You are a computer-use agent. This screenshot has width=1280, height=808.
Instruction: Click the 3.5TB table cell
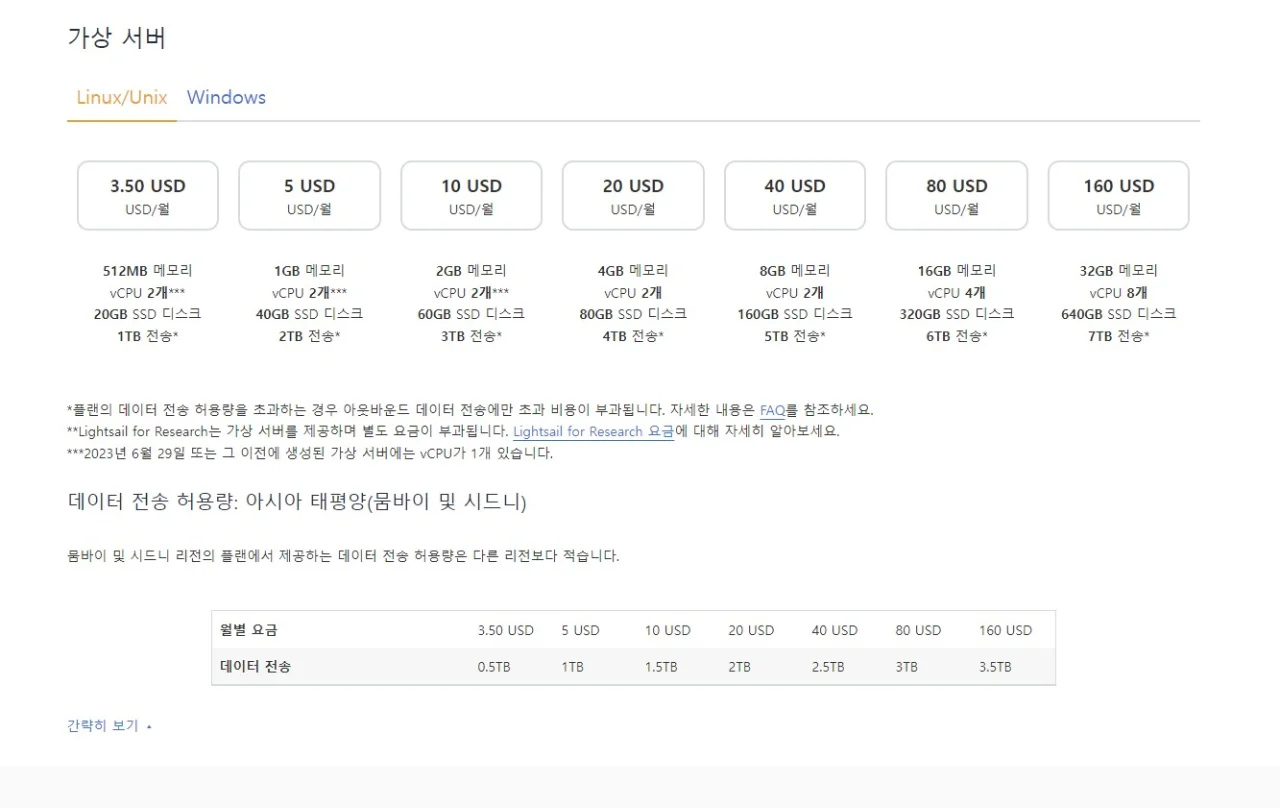click(x=995, y=667)
